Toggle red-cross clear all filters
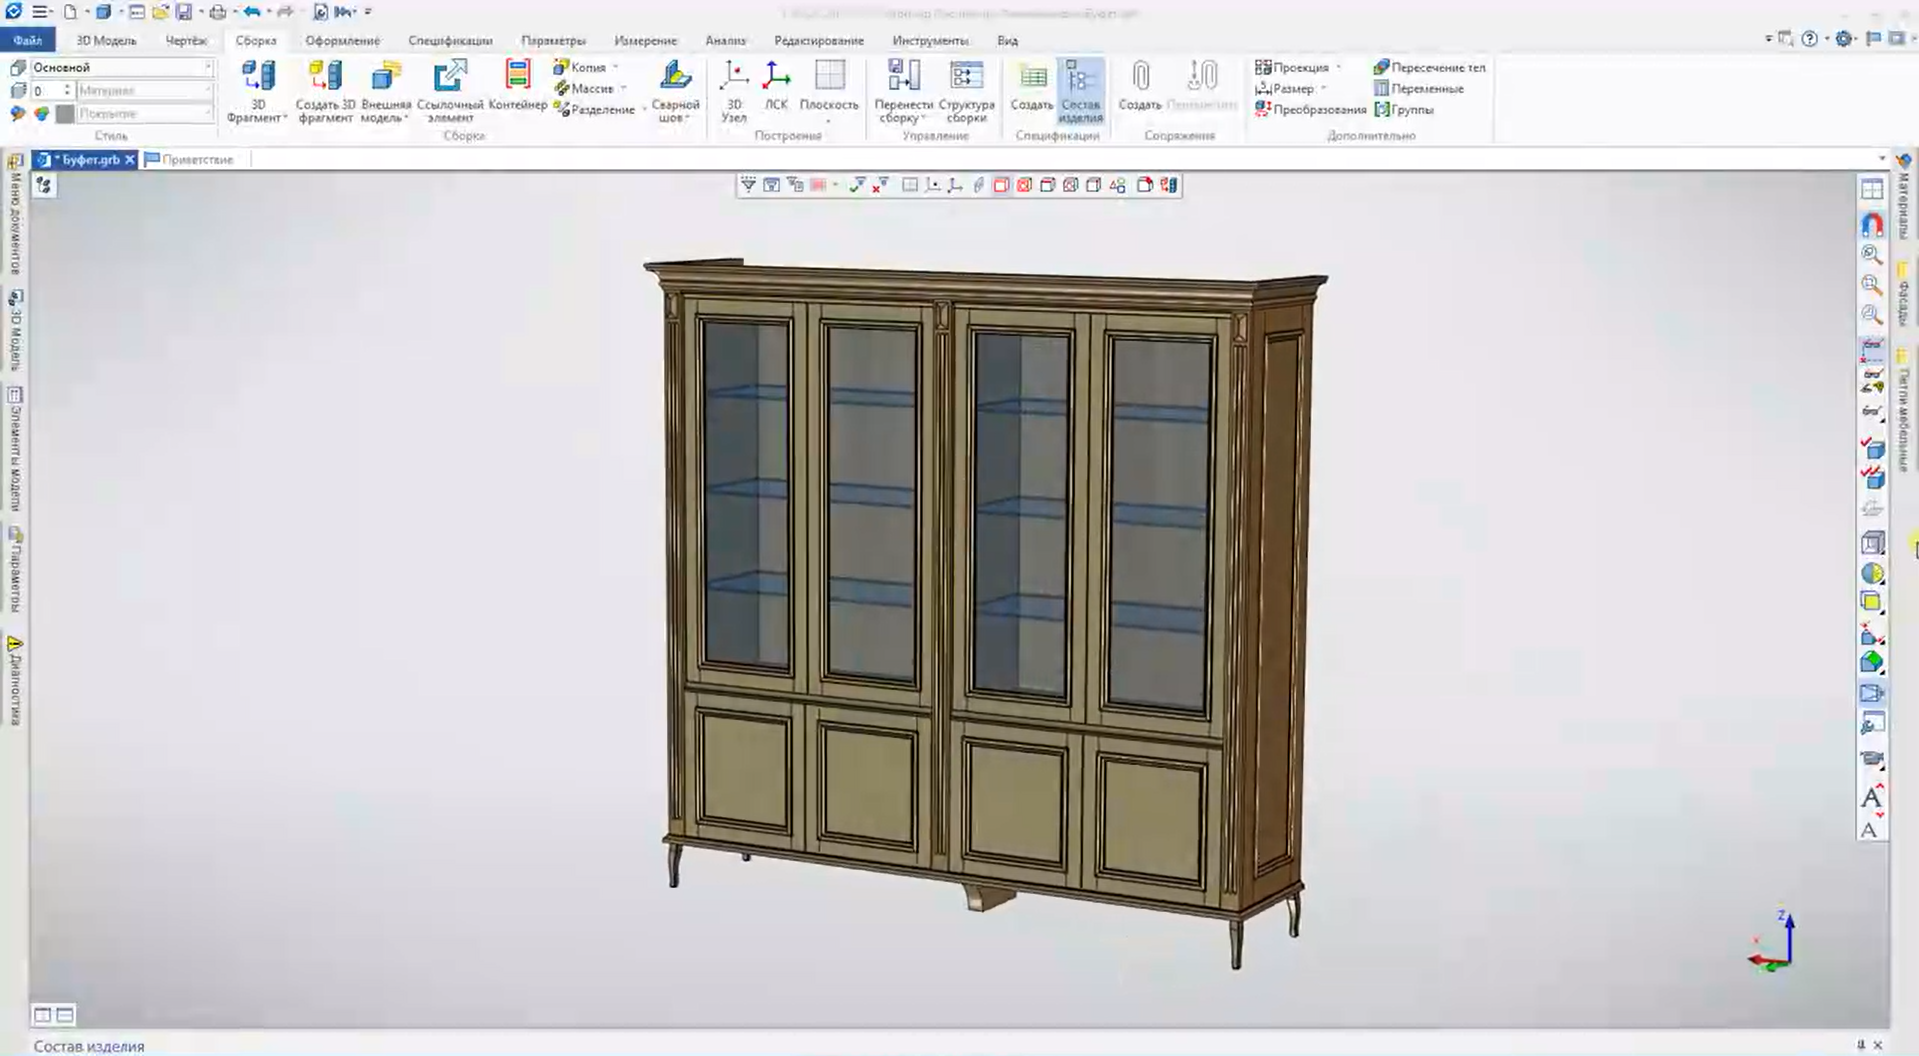This screenshot has height=1056, width=1919. tap(880, 185)
